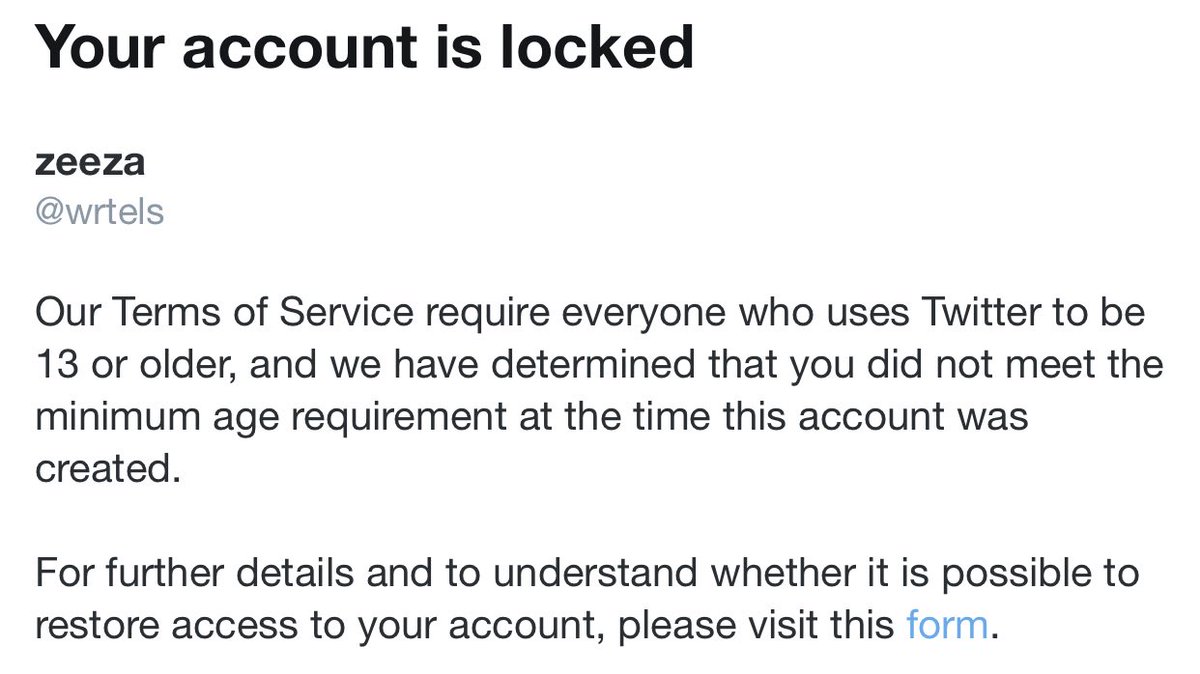Click the @wrtels username handle
This screenshot has height=674, width=1200.
coord(100,212)
